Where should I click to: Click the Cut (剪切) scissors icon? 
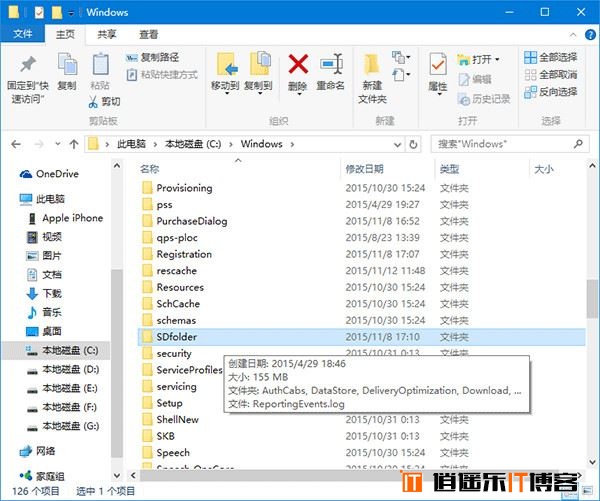pos(93,101)
